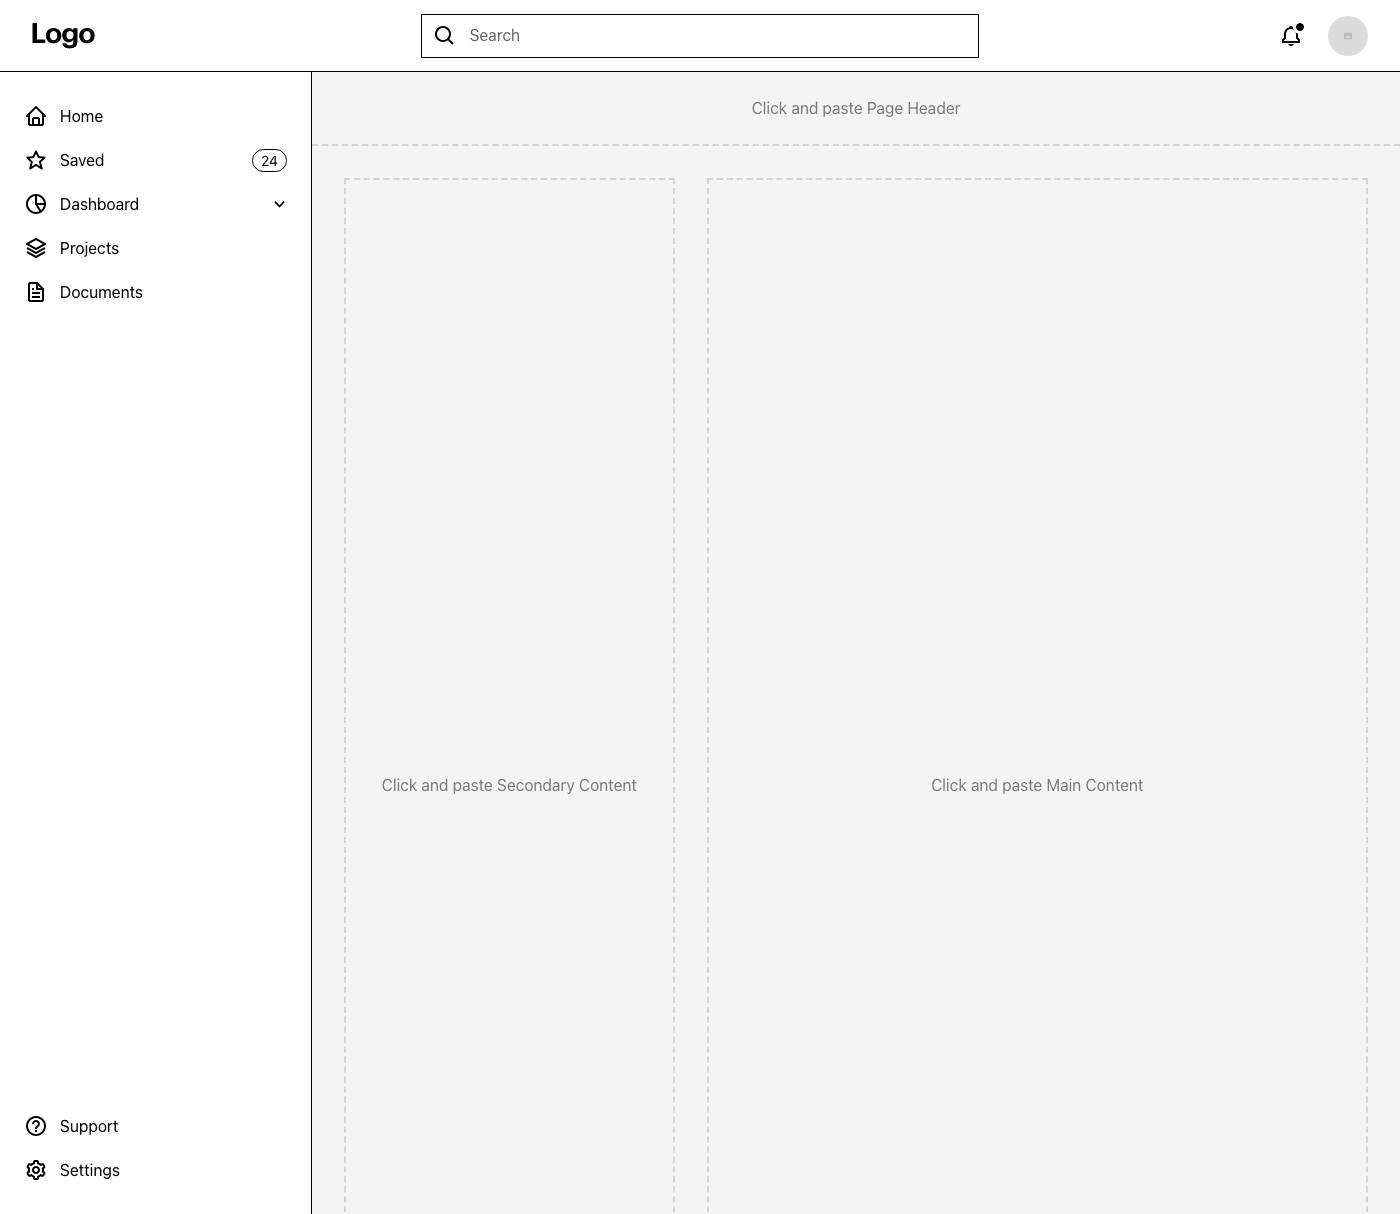Click the Projects layers icon

pos(36,248)
